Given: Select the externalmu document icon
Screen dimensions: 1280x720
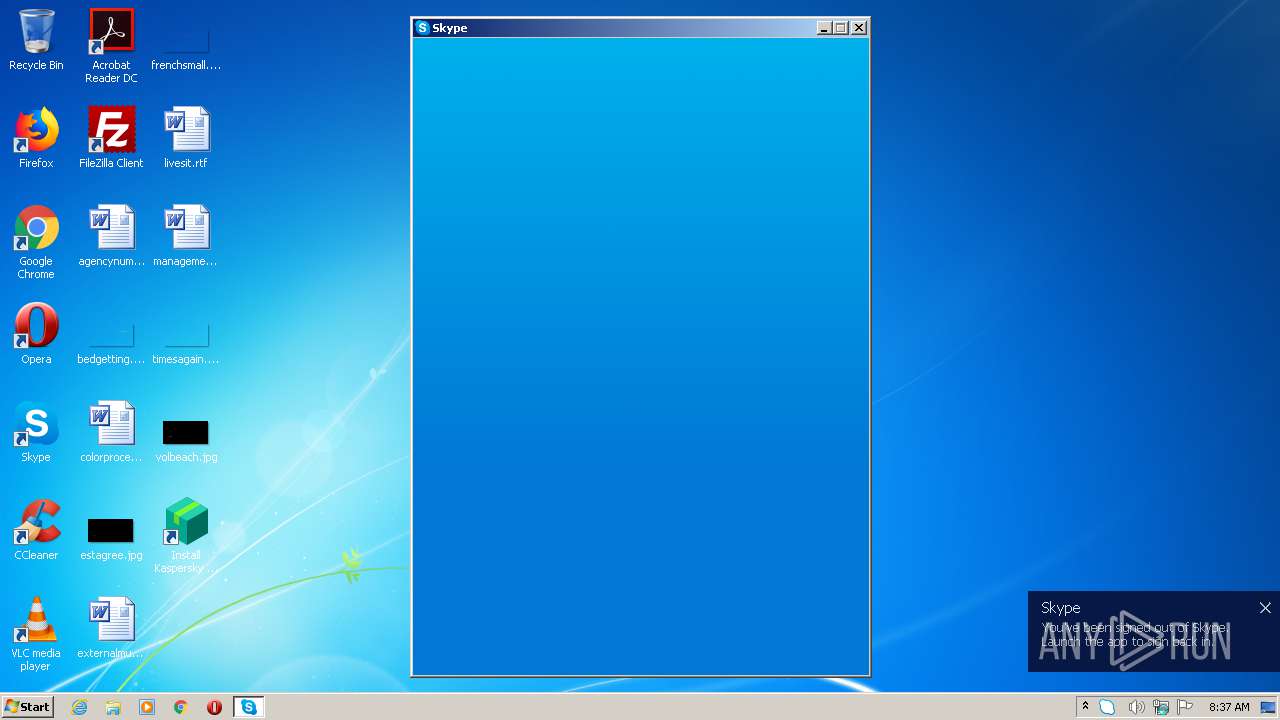Looking at the screenshot, I should click(111, 628).
